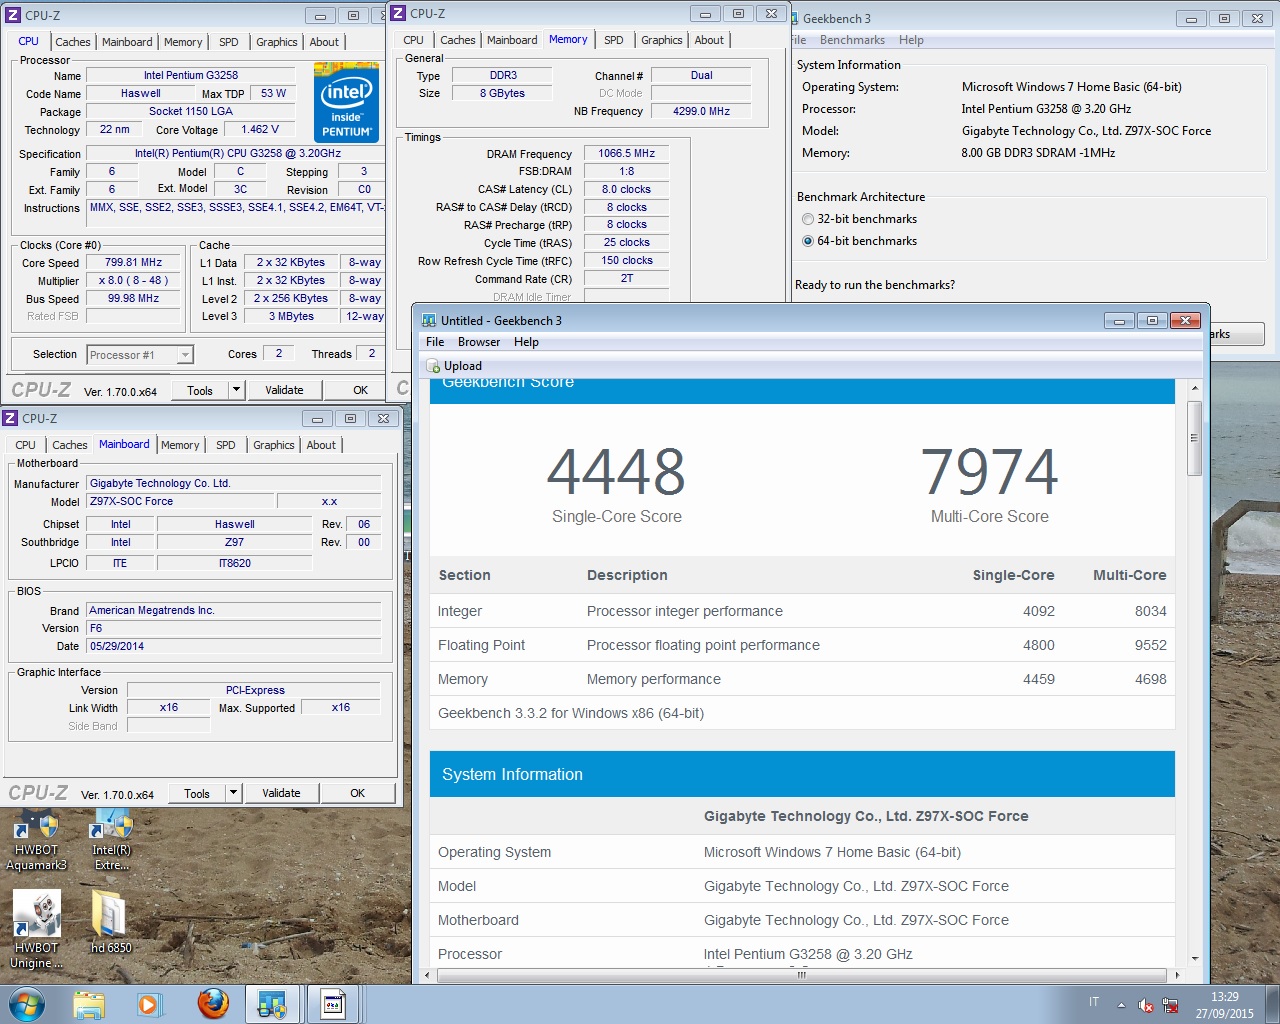Screen dimensions: 1280x1024
Task: Open the About tab in CPU window
Action: tap(324, 42)
